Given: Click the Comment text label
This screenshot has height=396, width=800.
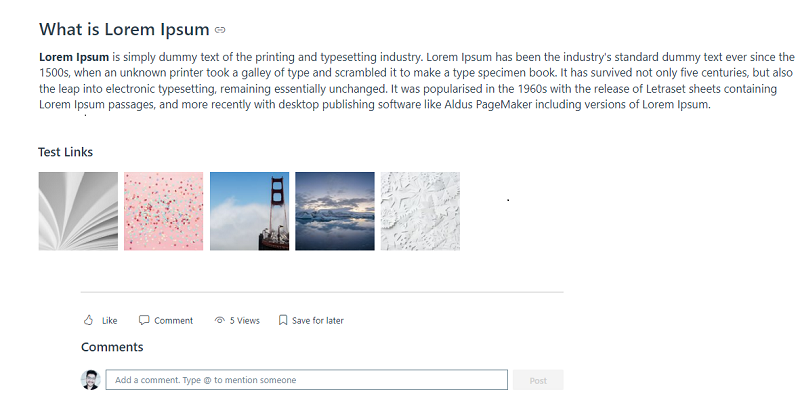Looking at the screenshot, I should click(173, 320).
